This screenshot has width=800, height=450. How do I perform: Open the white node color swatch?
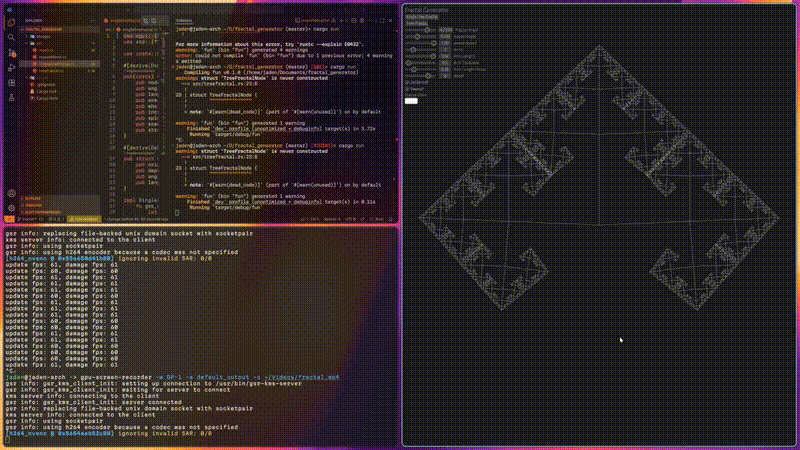(411, 101)
